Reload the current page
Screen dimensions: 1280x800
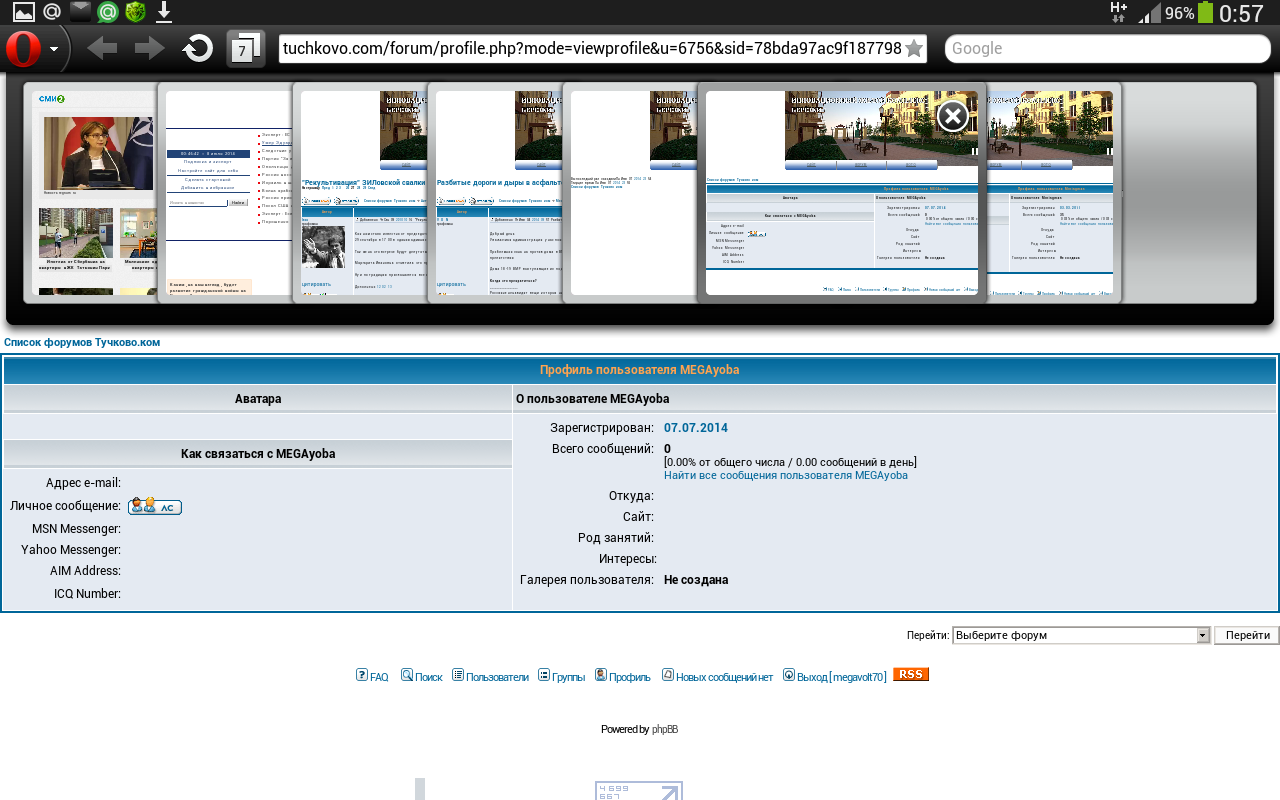point(198,48)
